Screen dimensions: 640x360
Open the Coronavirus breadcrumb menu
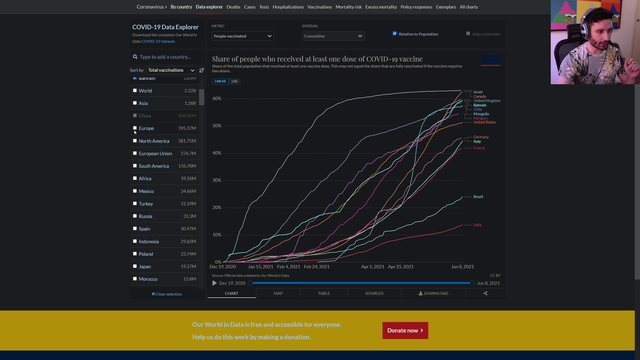pyautogui.click(x=151, y=7)
